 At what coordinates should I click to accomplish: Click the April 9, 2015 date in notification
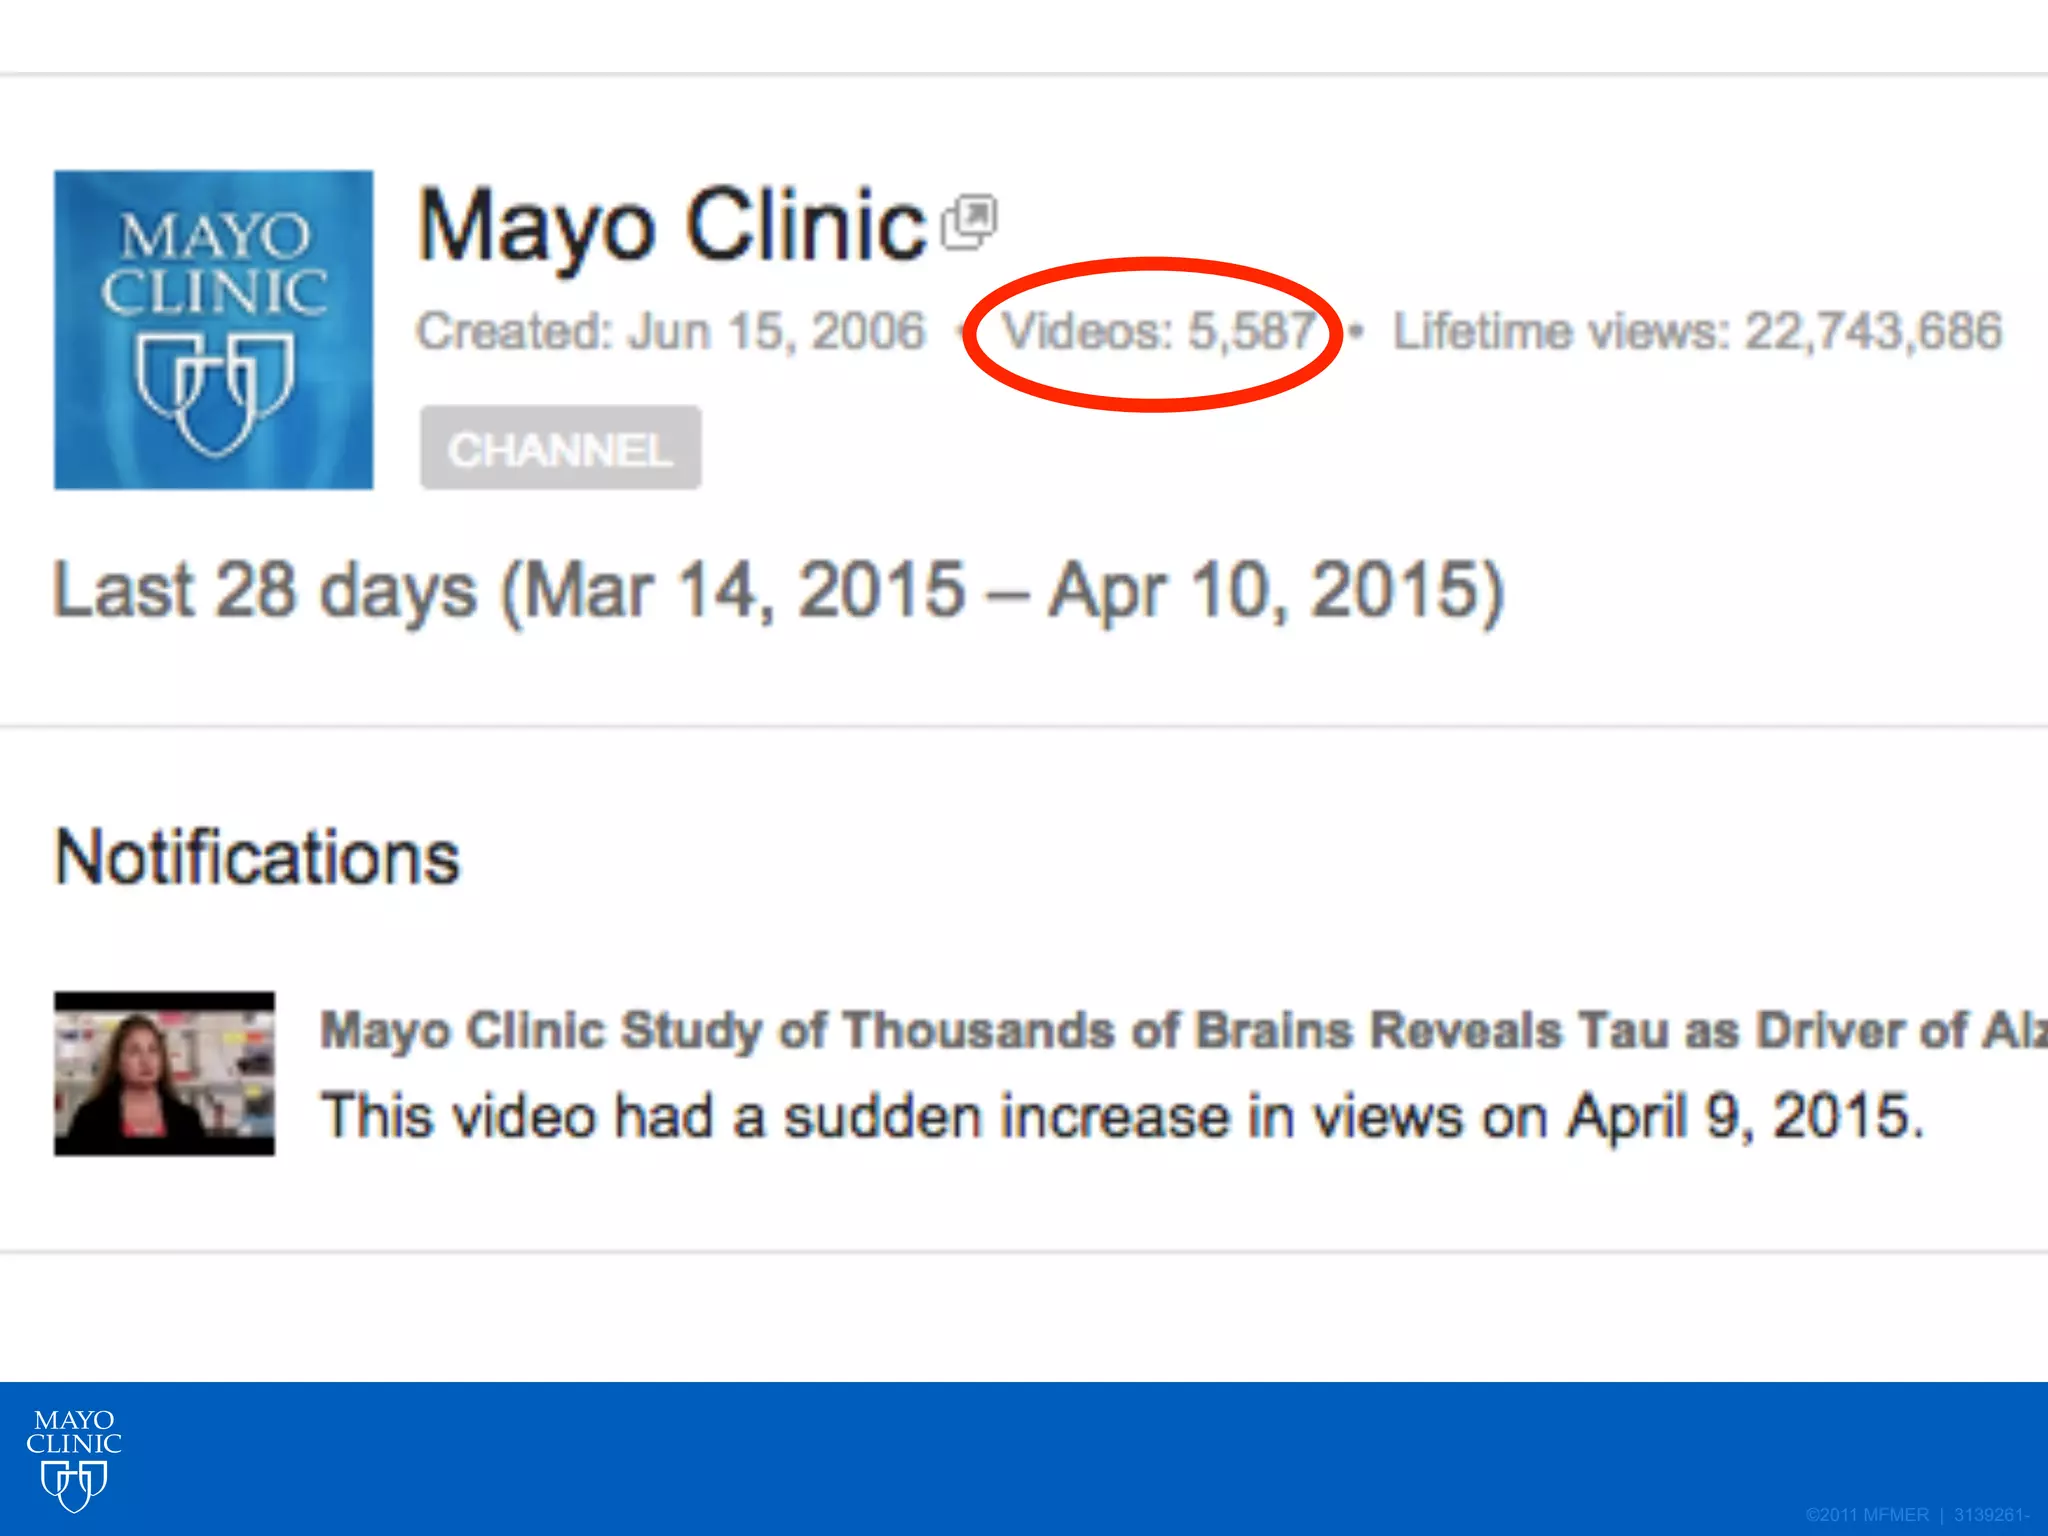1740,1116
